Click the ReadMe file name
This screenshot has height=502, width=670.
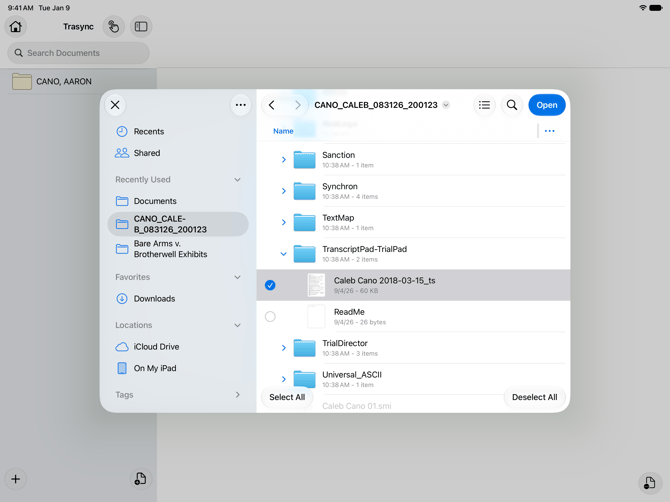point(349,312)
